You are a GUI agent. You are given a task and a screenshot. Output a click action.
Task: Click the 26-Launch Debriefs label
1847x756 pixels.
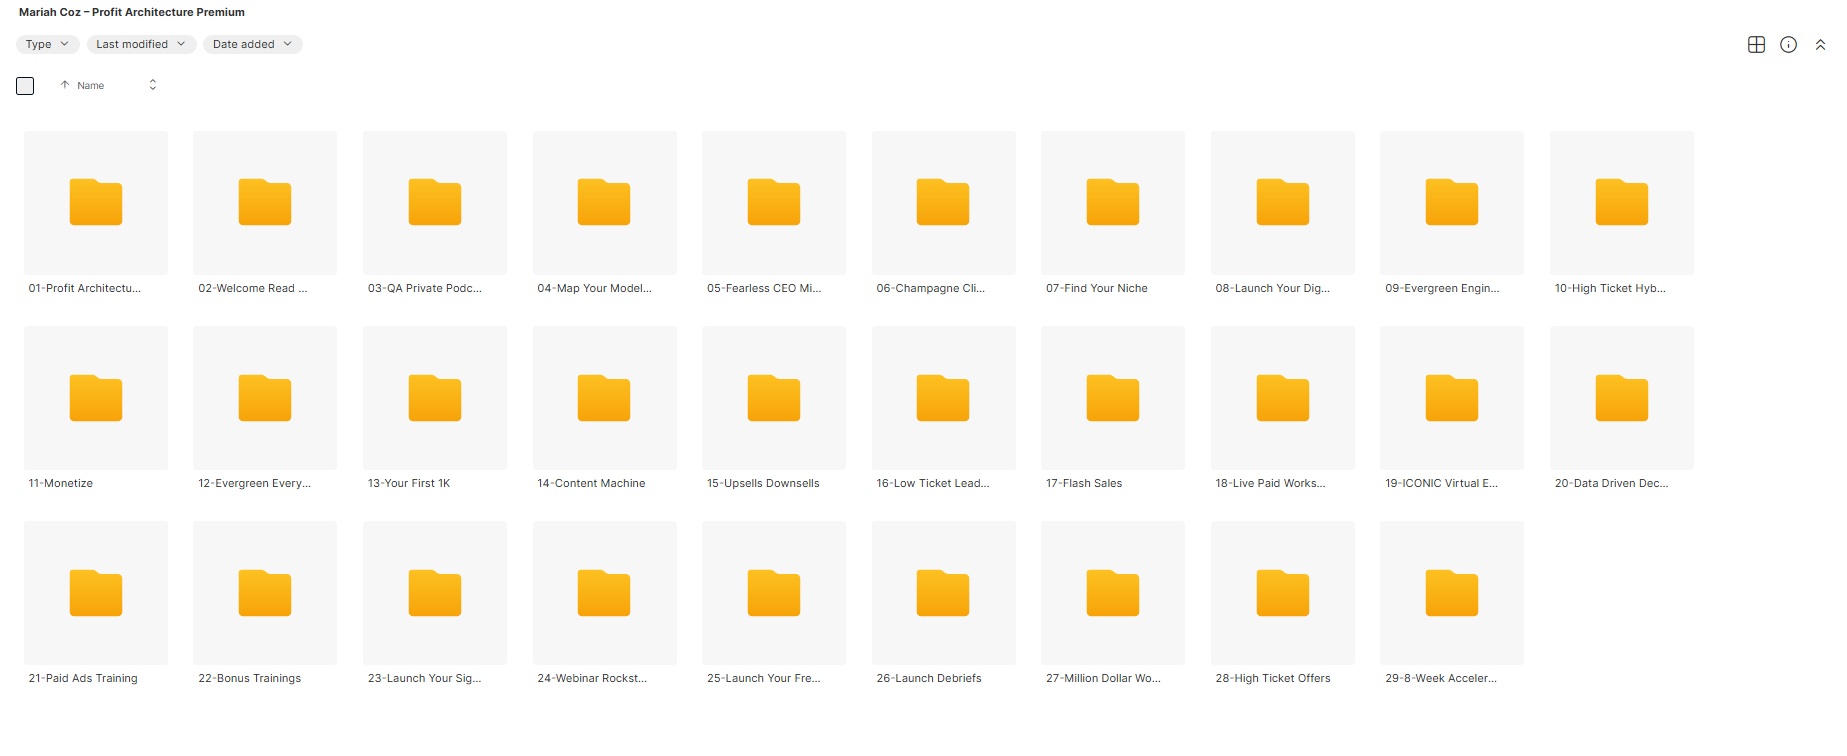[x=929, y=678]
